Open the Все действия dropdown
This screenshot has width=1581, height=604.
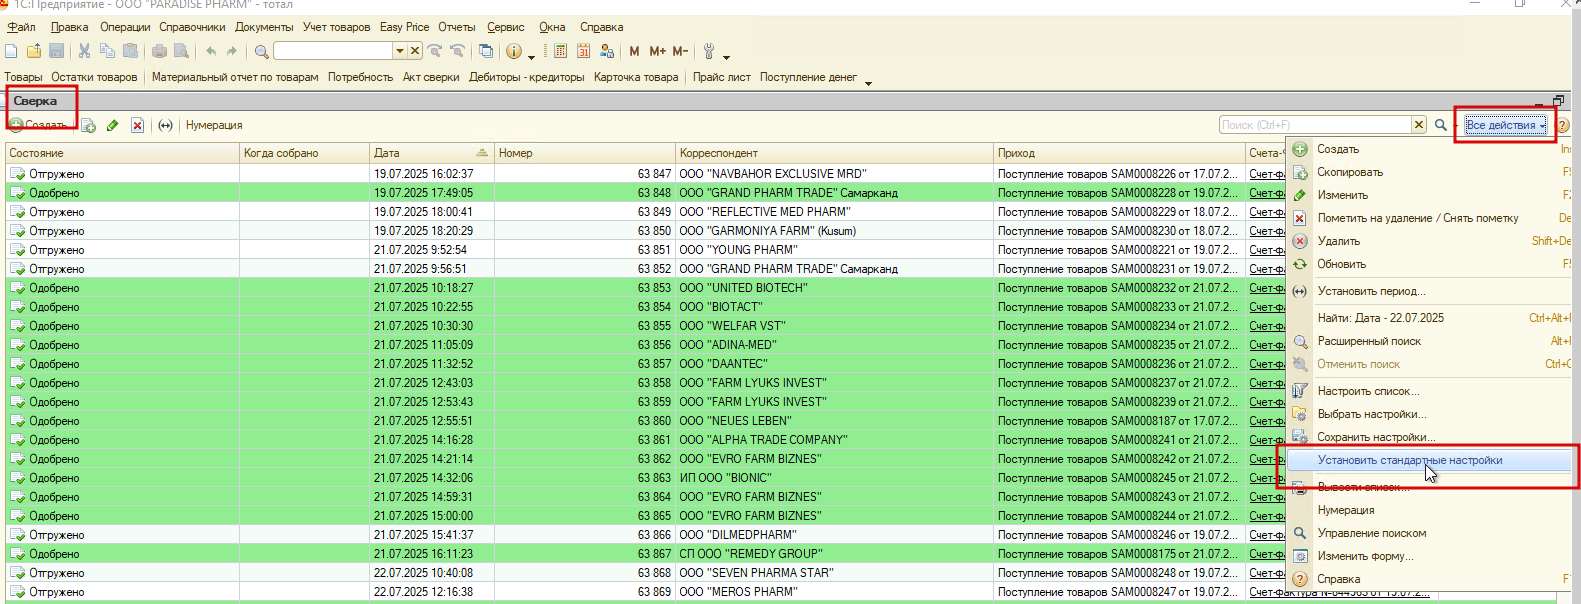pos(1506,125)
